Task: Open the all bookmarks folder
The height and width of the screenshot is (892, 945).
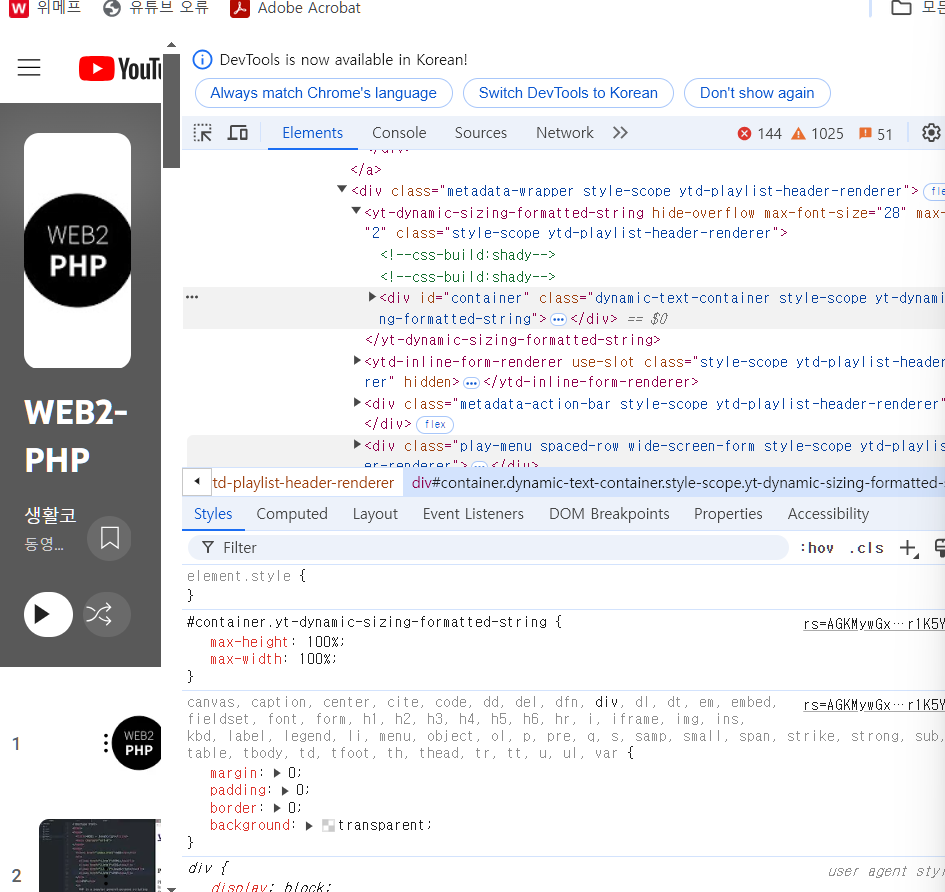Action: [x=916, y=8]
